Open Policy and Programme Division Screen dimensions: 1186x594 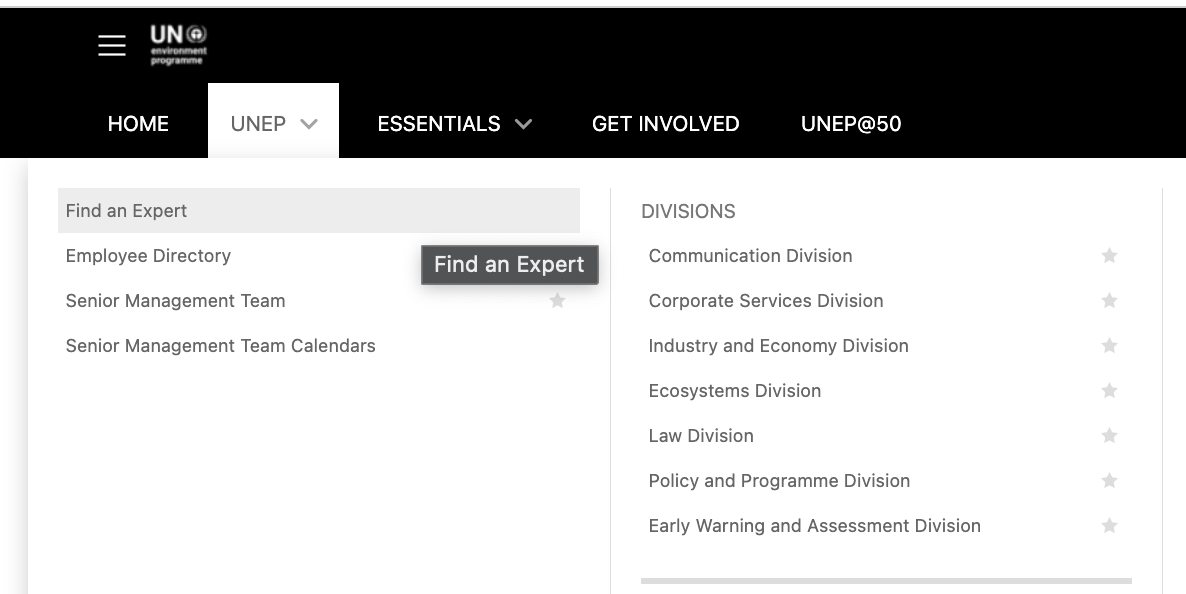[779, 480]
